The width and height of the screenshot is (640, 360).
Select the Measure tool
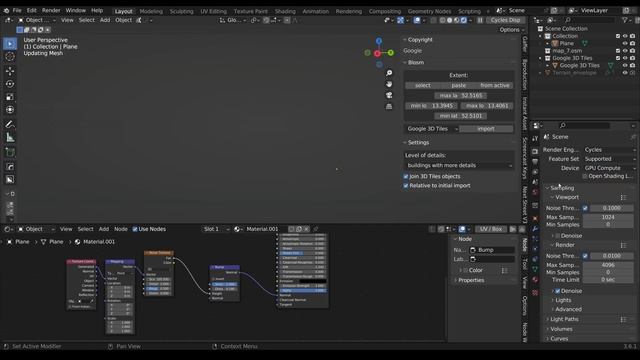(10, 138)
